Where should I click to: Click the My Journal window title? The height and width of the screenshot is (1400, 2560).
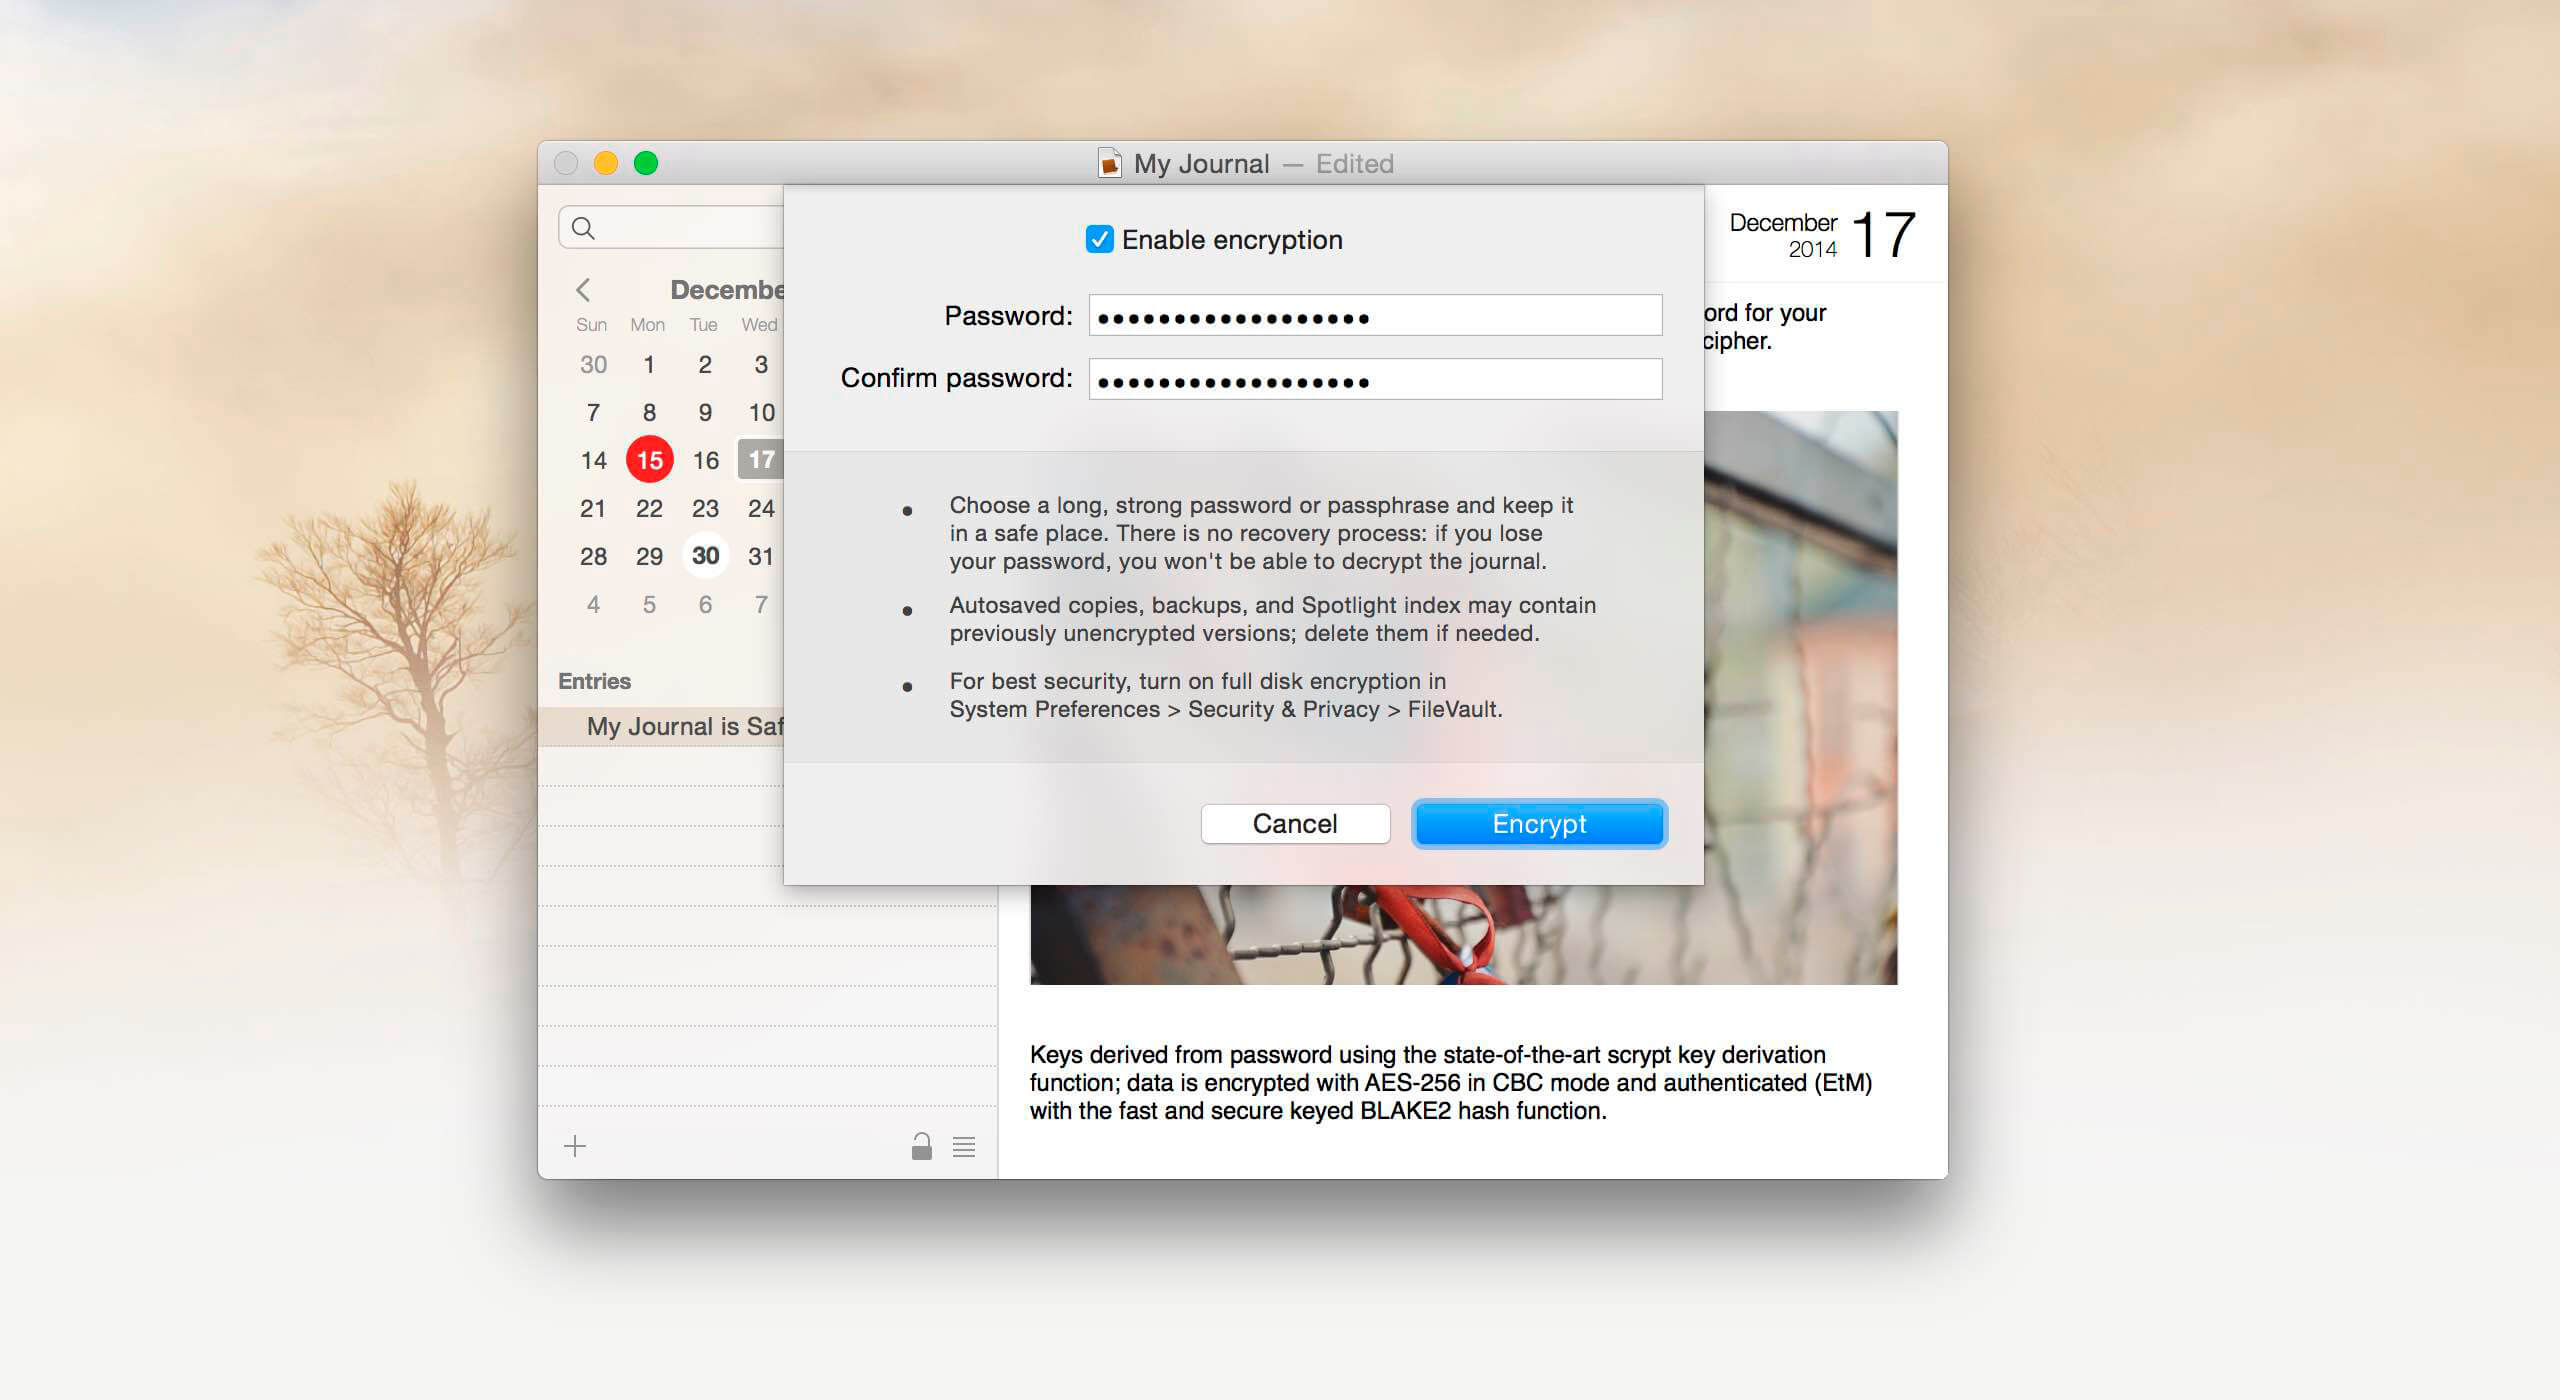[1201, 164]
